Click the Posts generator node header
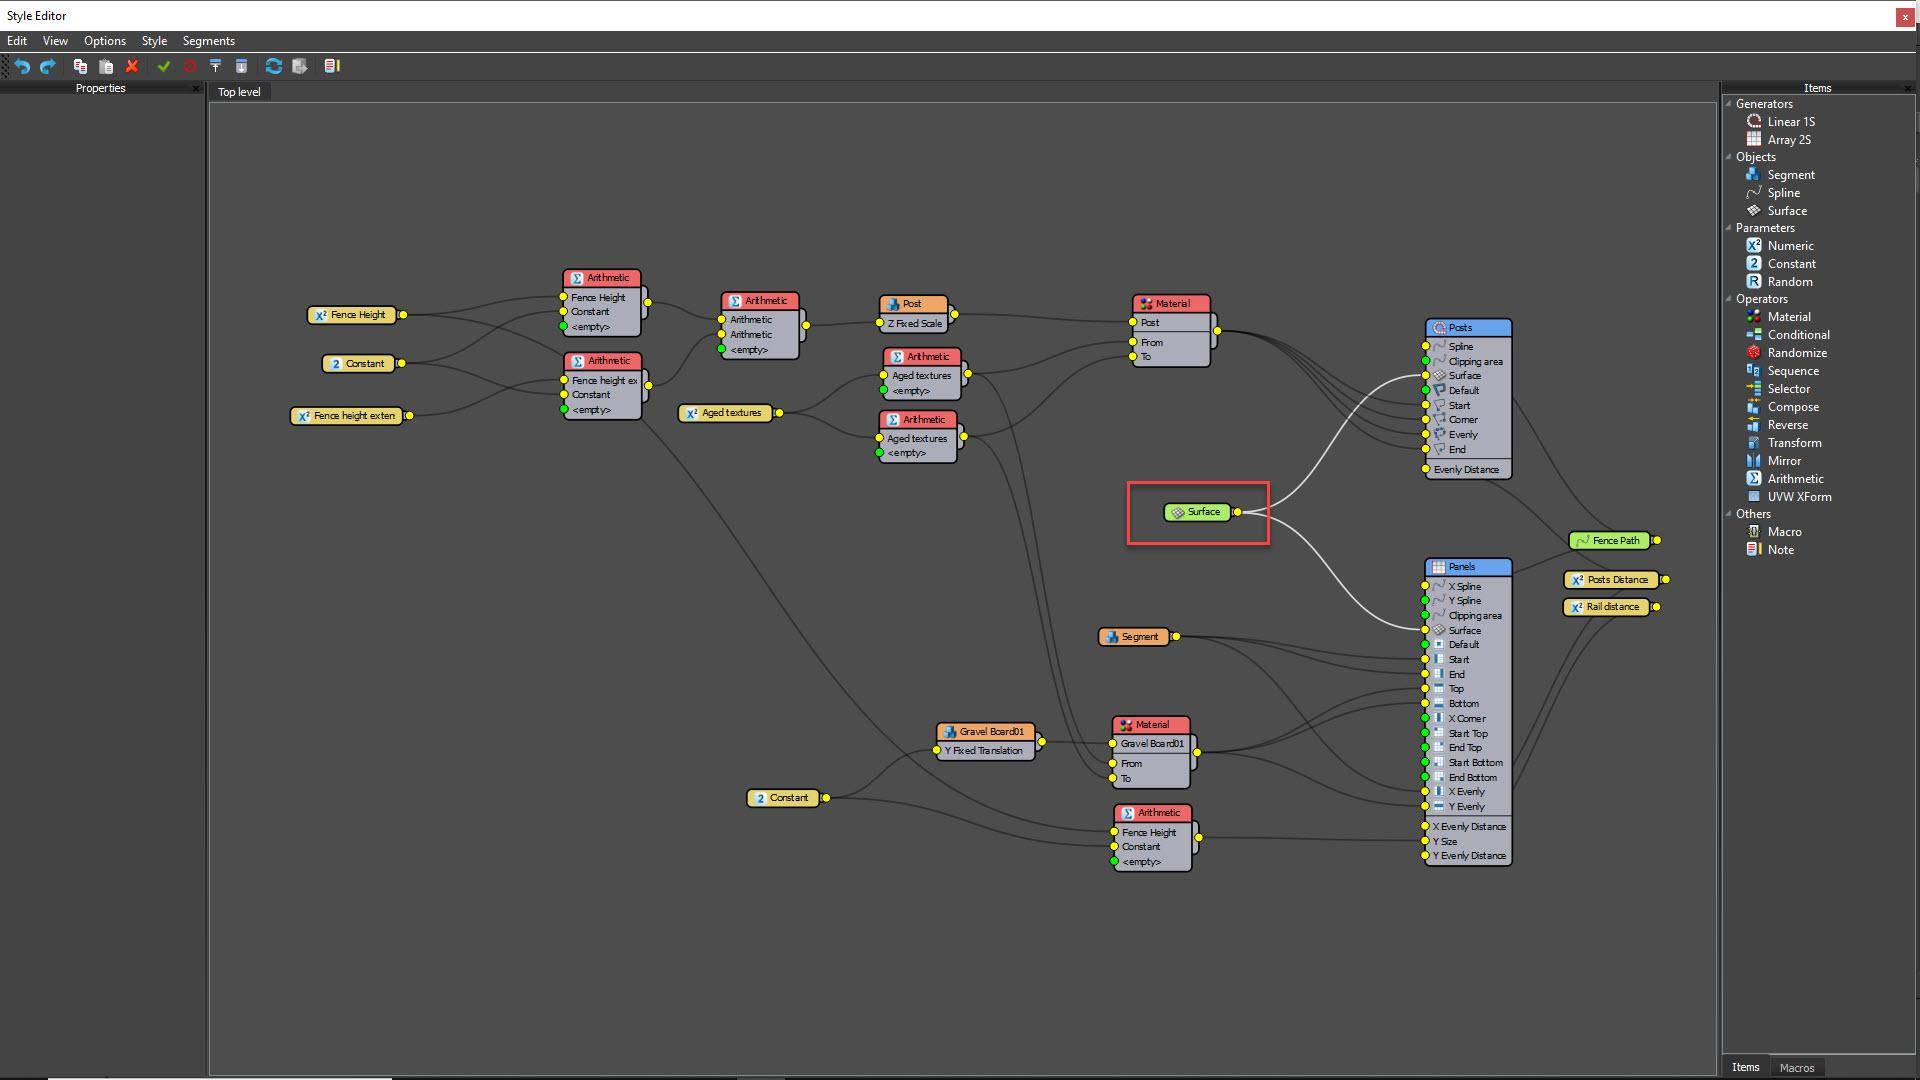Viewport: 1920px width, 1080px height. pos(1467,328)
